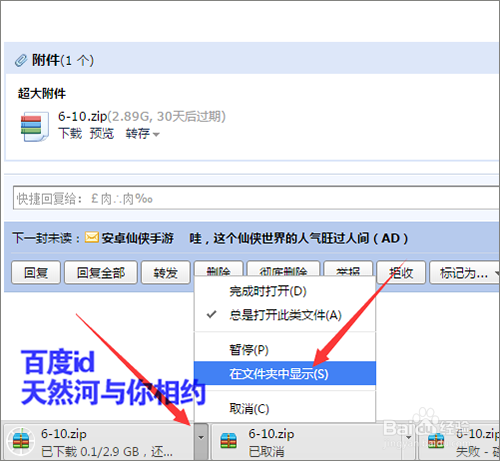This screenshot has height=461, width=500.
Task: Open the next unread mail 安卓仙侠手游
Action: (x=137, y=238)
